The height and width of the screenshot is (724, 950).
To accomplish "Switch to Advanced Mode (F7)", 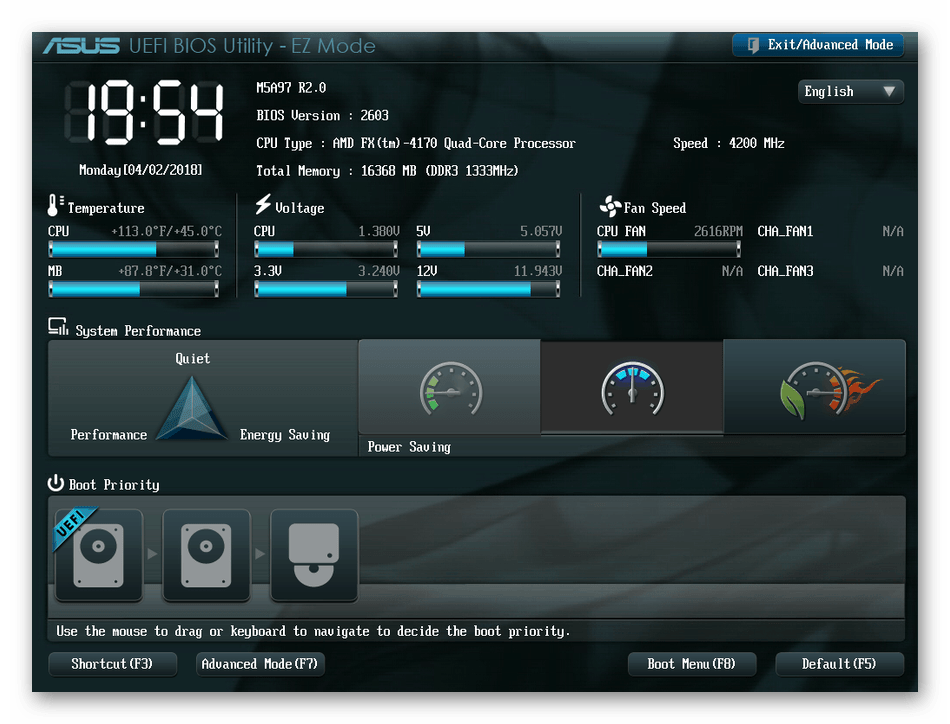I will click(260, 664).
